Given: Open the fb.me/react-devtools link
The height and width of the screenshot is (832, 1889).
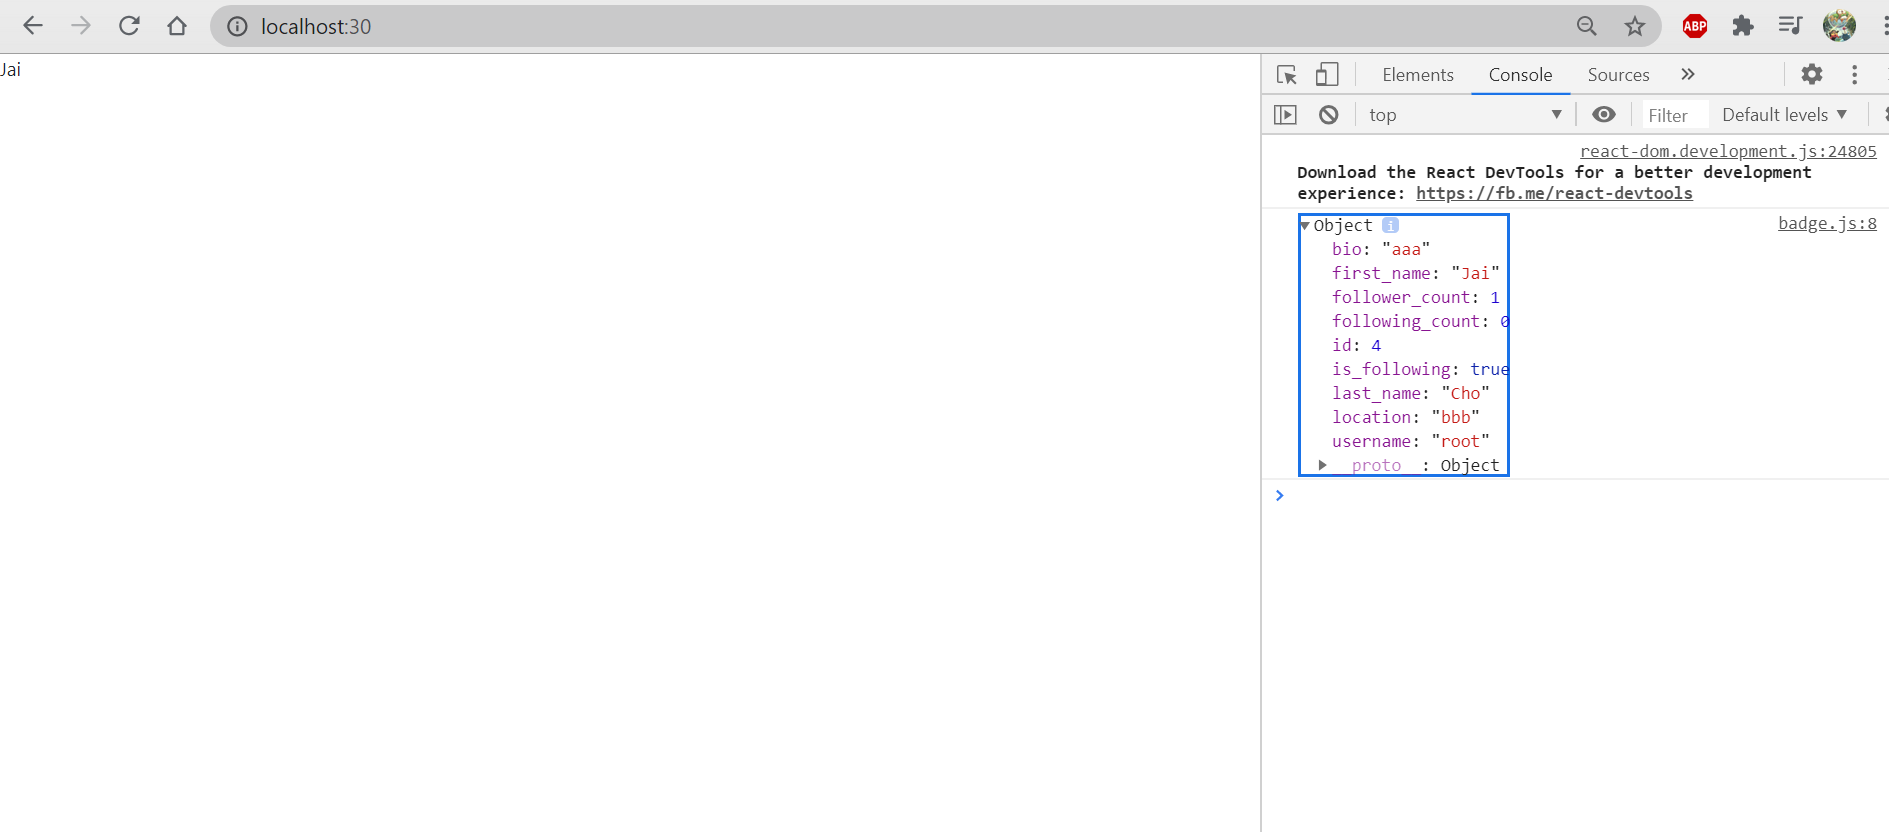Looking at the screenshot, I should (x=1554, y=193).
